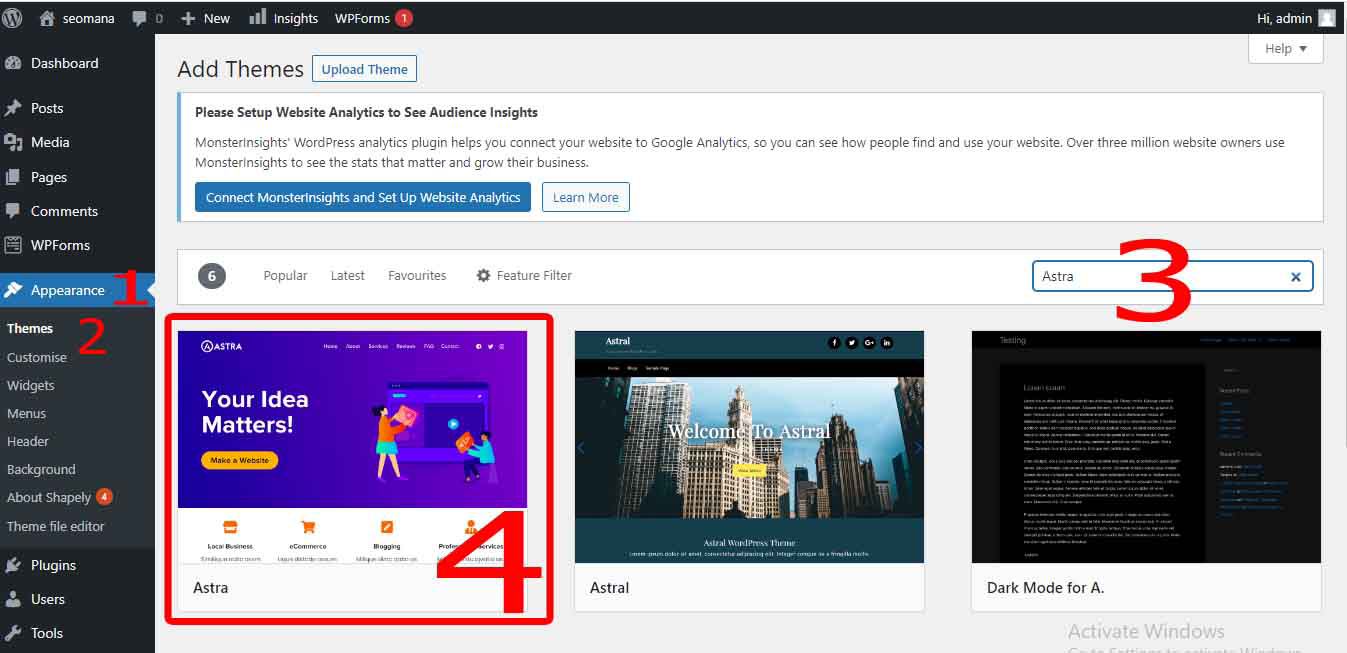Open Plugins in the sidebar
Screen dimensions: 1347x653
[x=54, y=565]
